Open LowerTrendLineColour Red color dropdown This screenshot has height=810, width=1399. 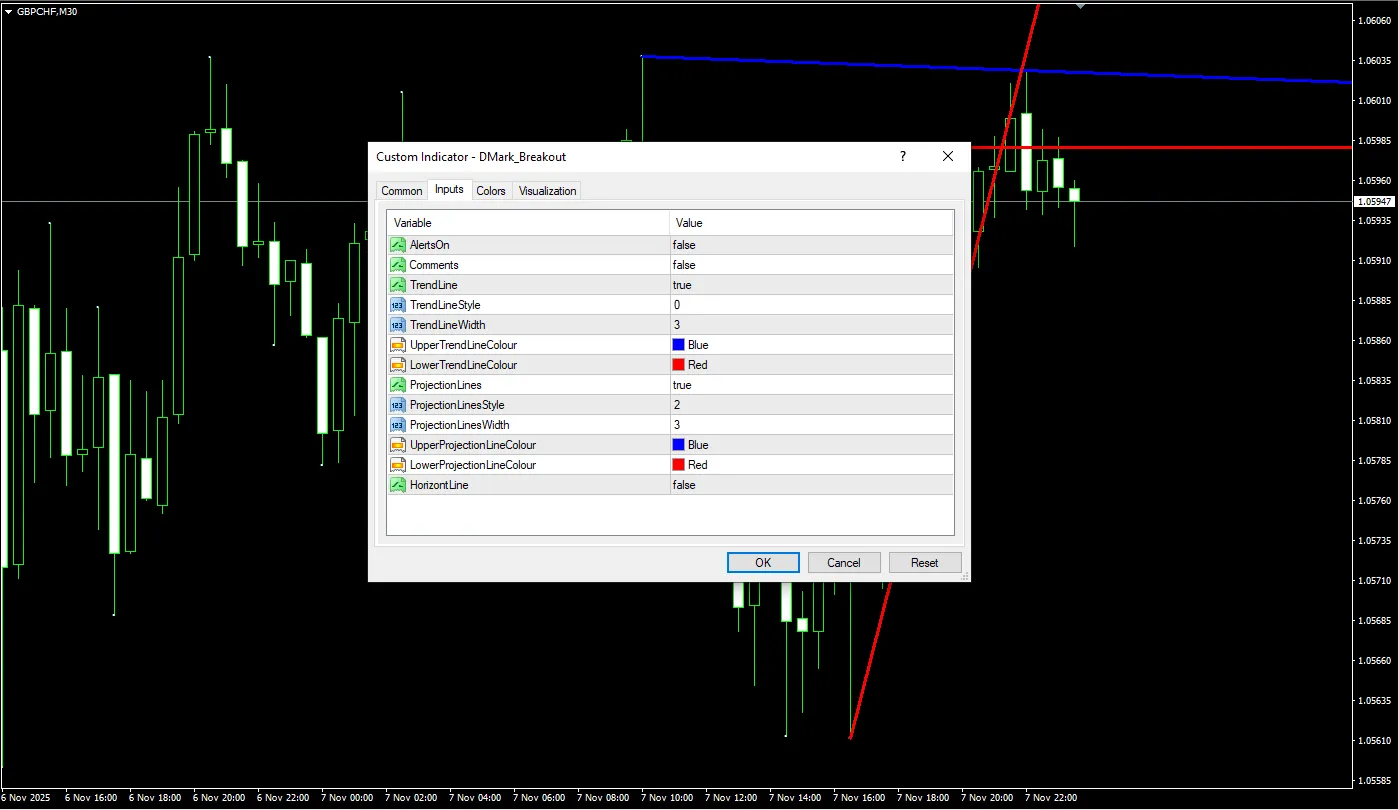690,365
